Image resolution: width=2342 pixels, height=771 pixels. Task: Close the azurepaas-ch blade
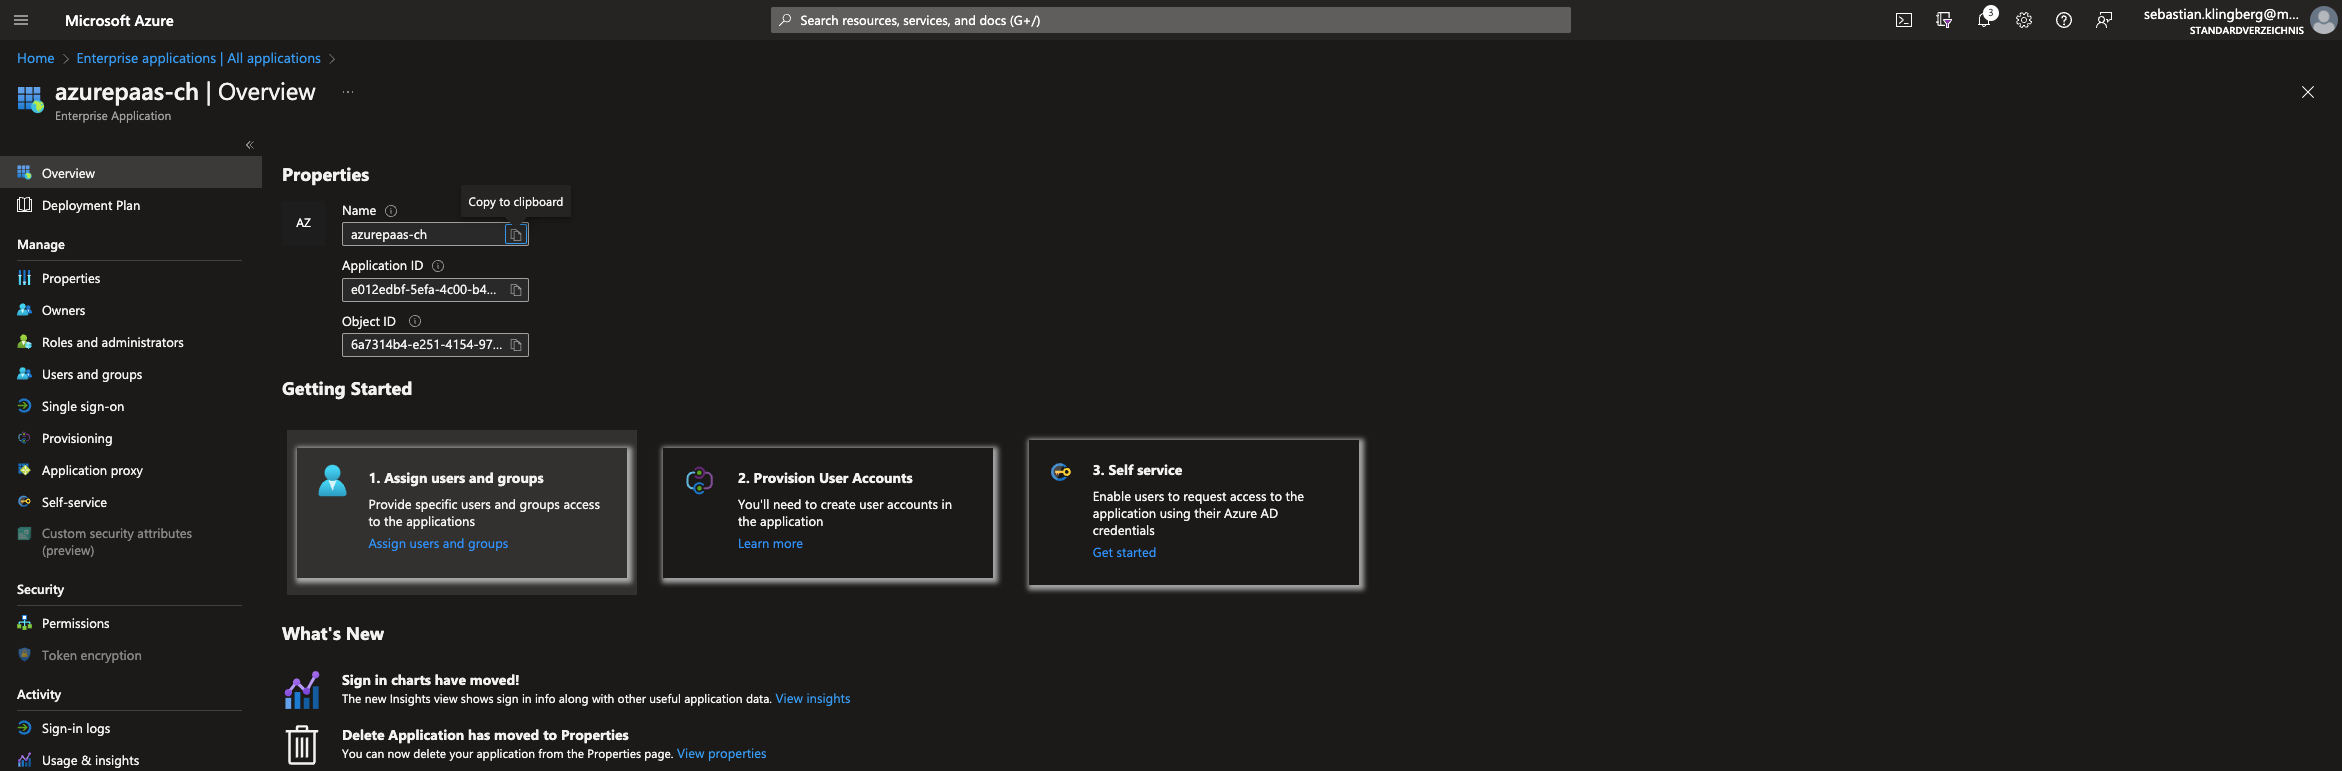(2308, 92)
